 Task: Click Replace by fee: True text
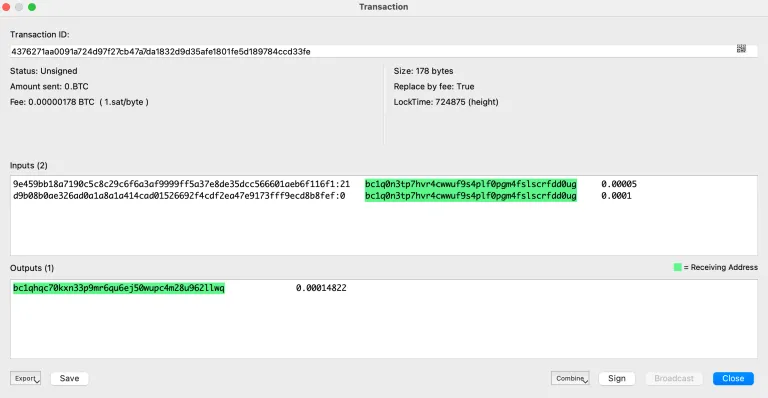[x=434, y=87]
